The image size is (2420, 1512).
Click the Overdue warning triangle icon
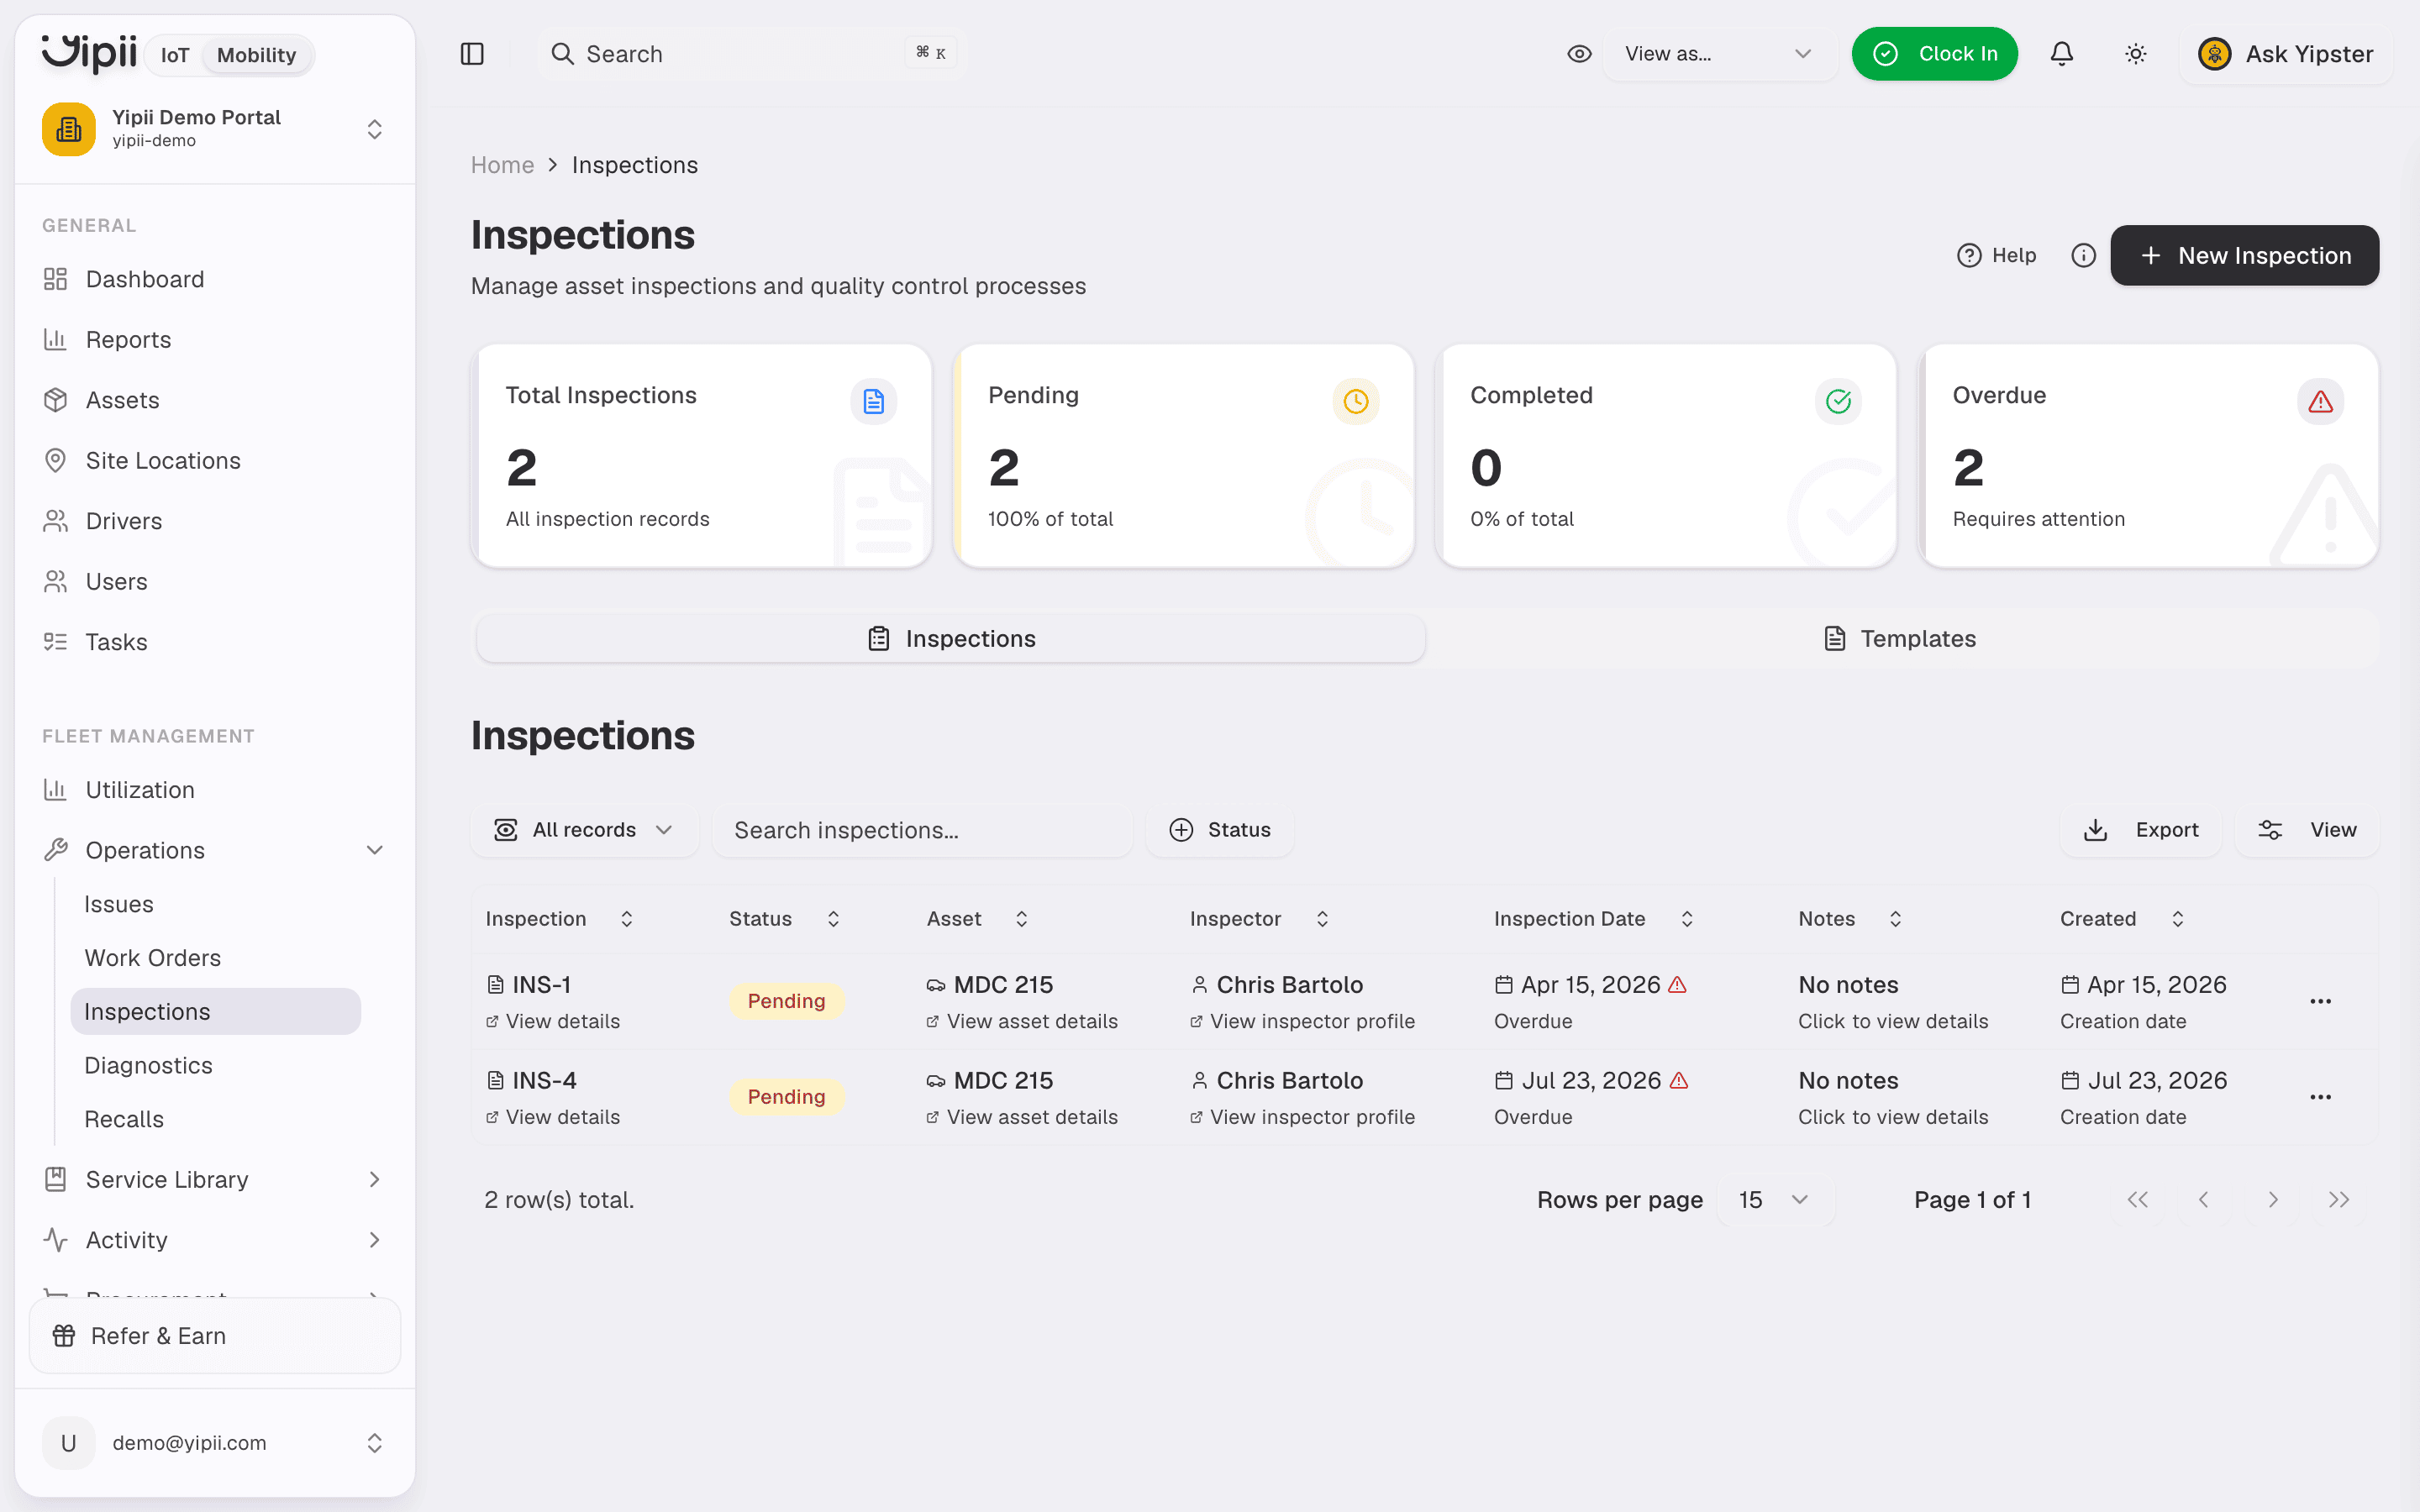point(2320,401)
